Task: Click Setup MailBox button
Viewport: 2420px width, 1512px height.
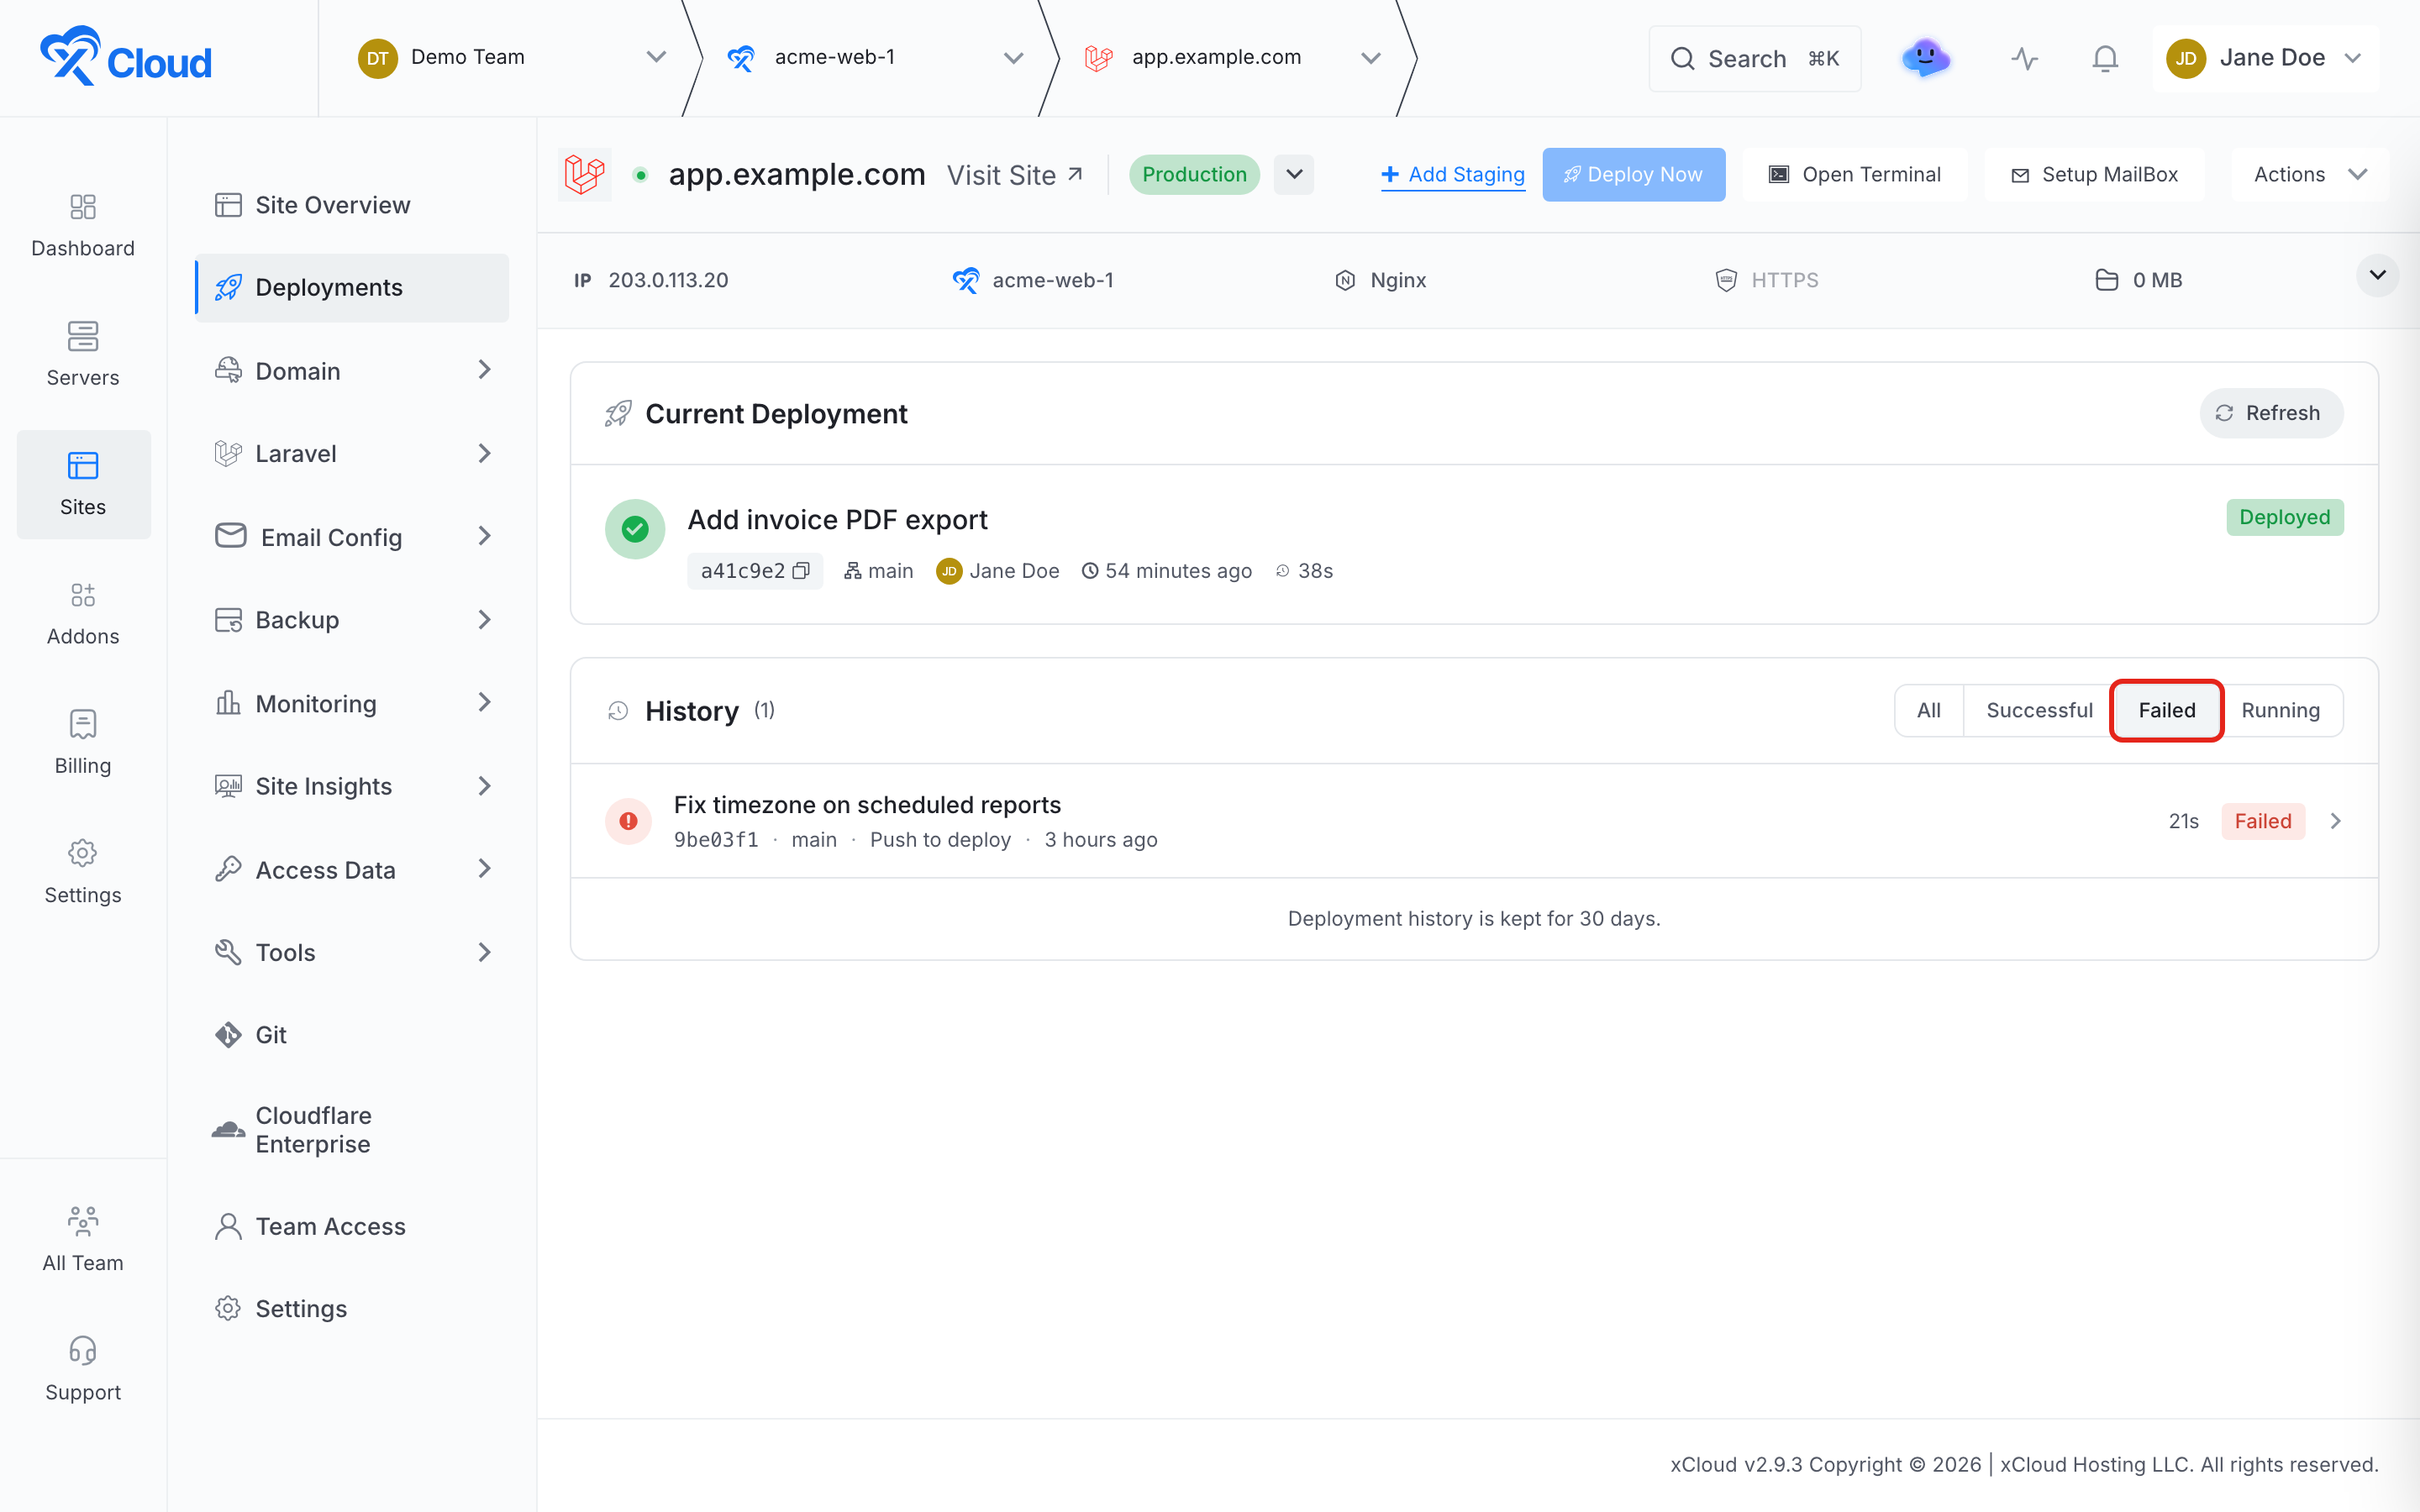Action: pos(2095,174)
